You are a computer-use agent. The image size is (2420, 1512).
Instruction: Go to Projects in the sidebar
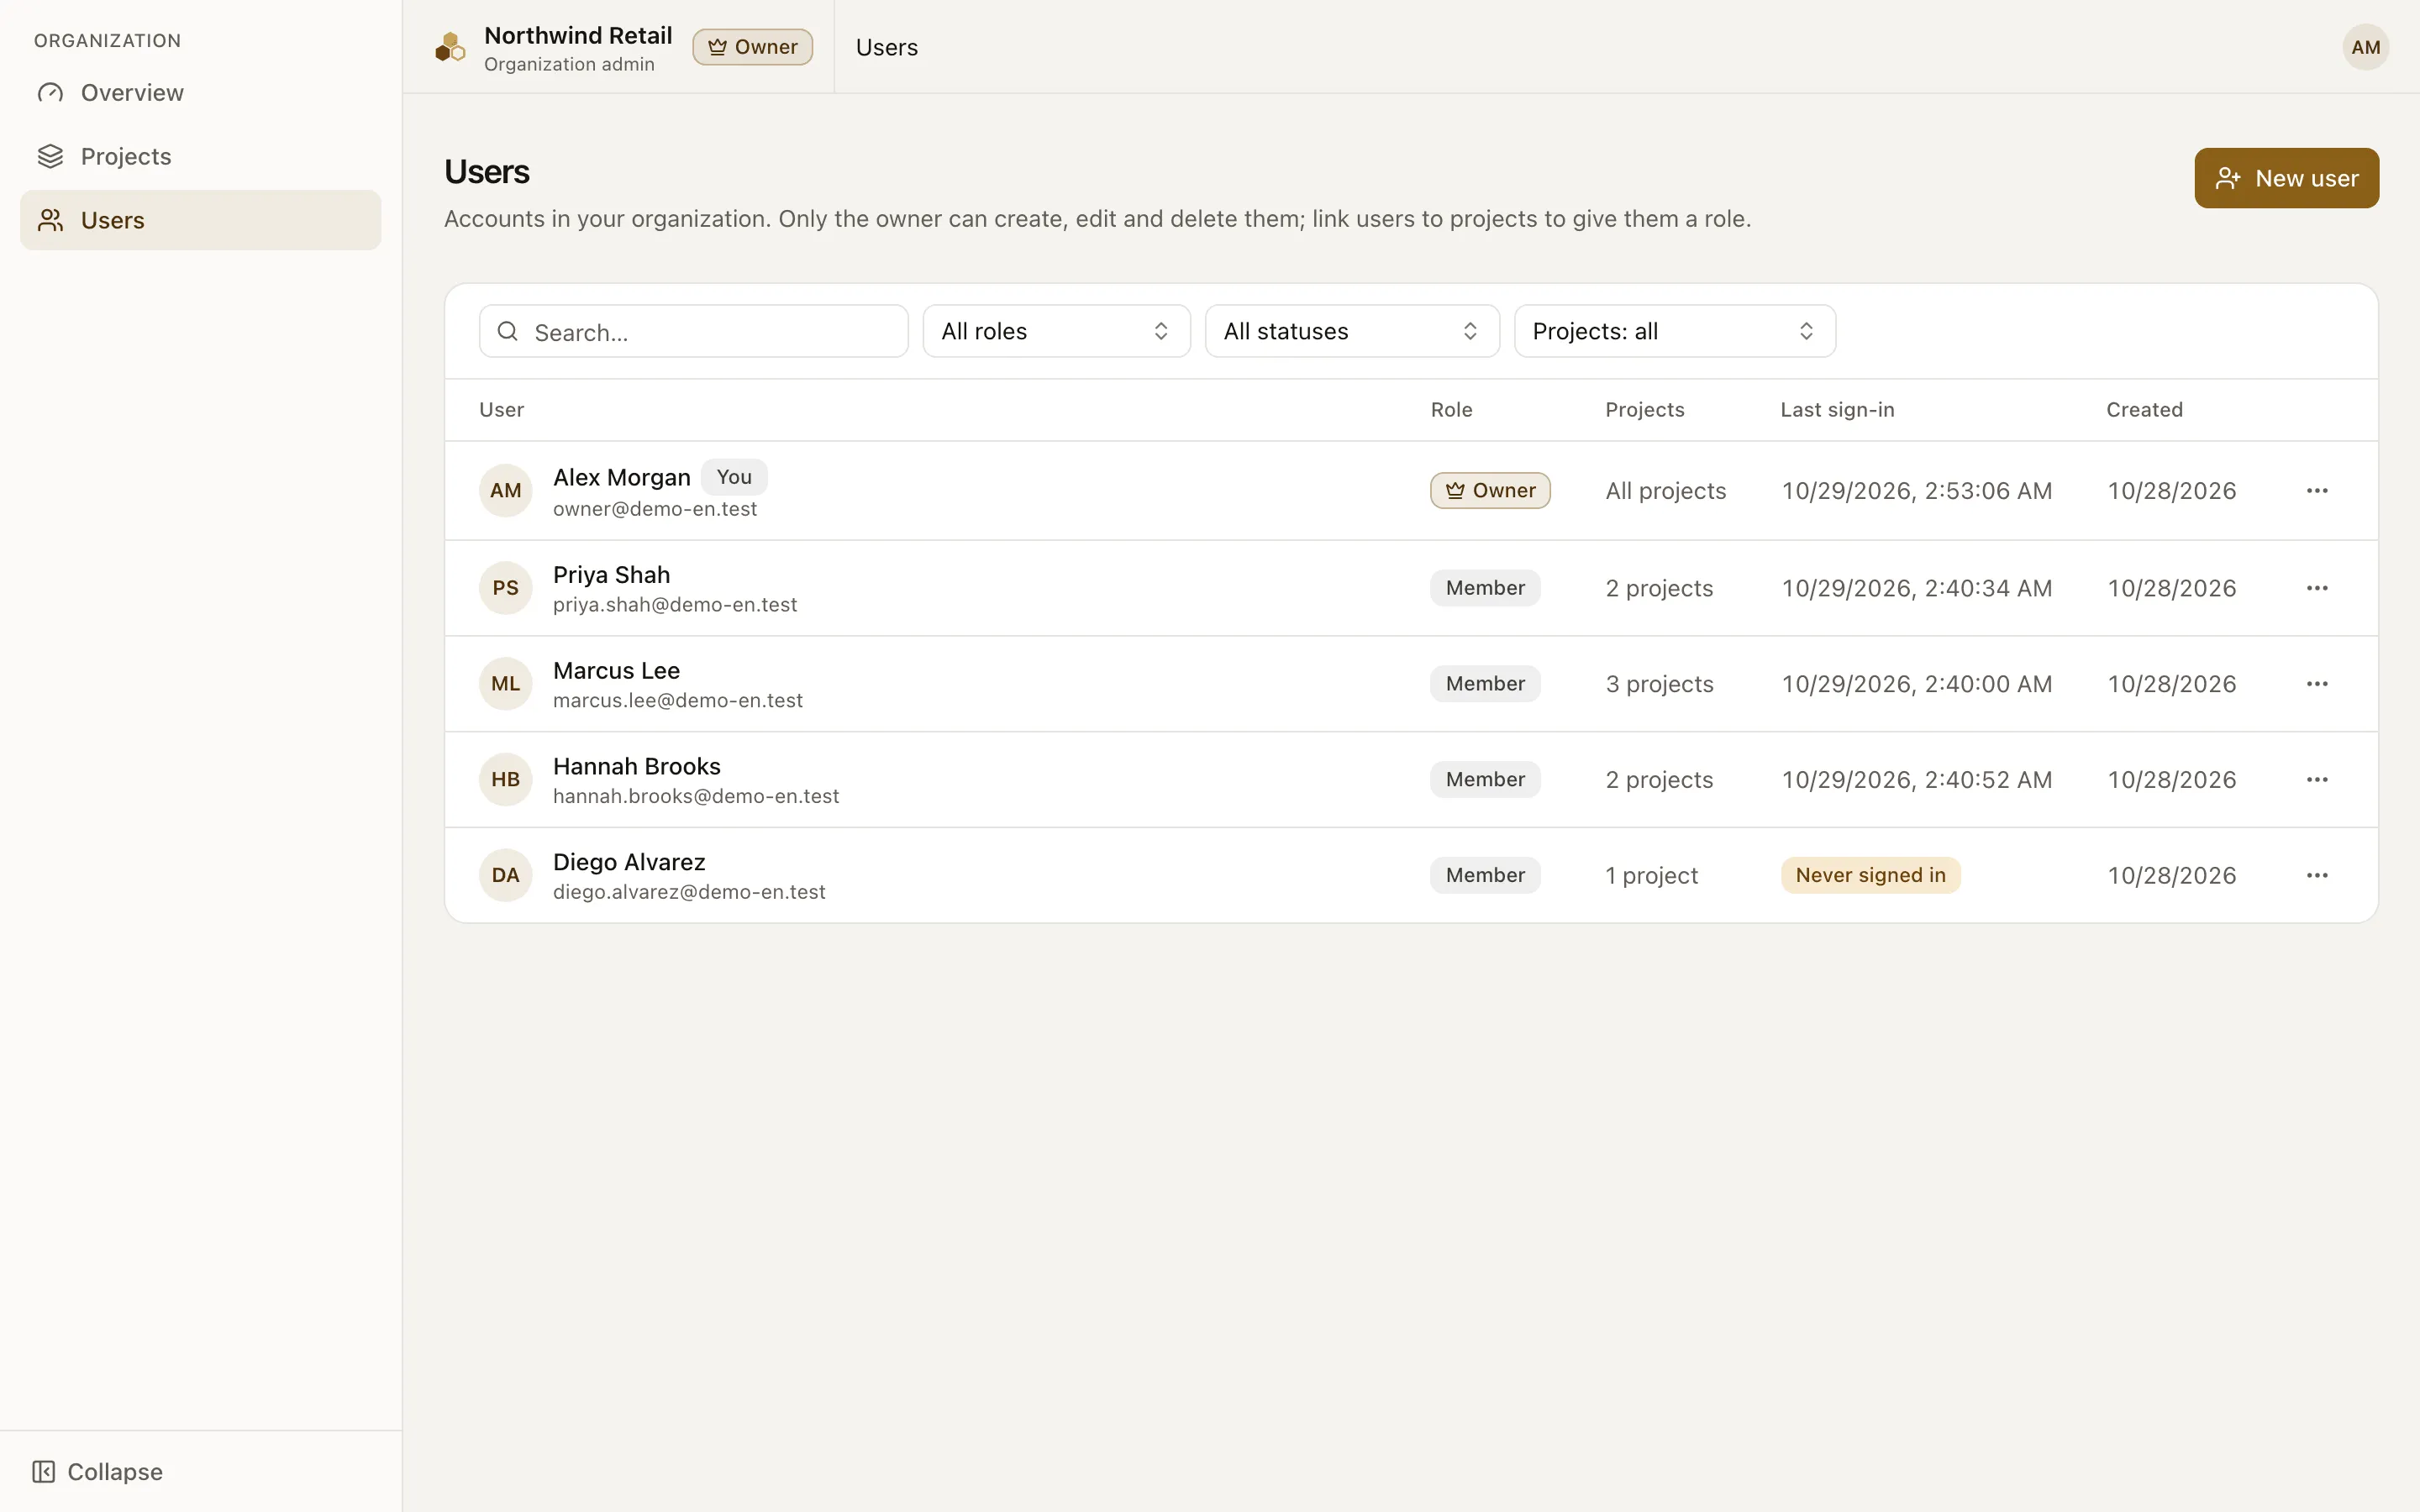click(x=200, y=156)
